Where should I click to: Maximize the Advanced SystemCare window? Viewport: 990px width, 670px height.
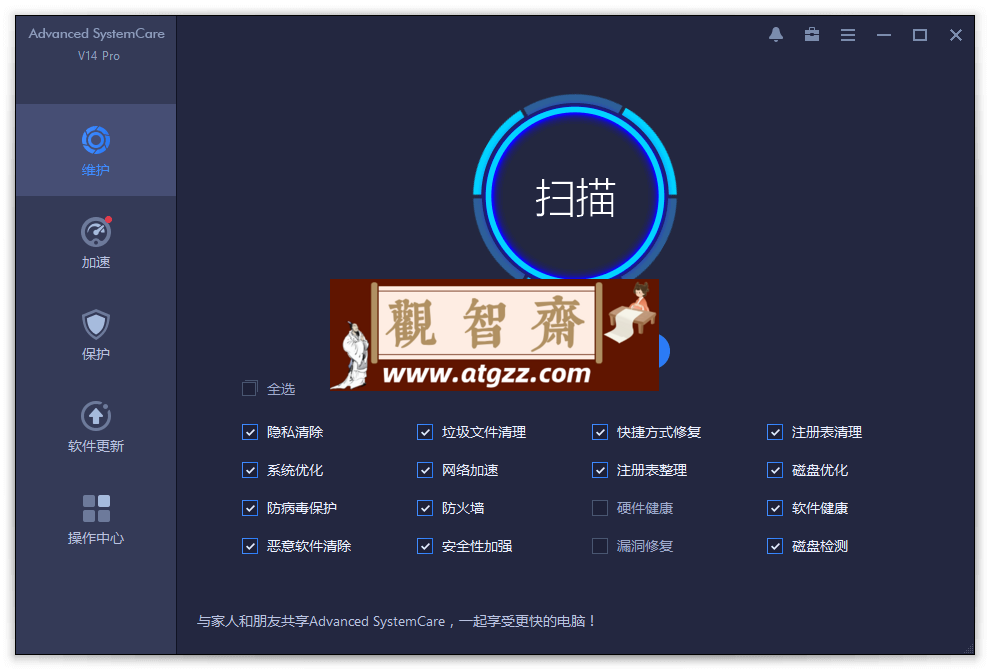click(x=920, y=35)
